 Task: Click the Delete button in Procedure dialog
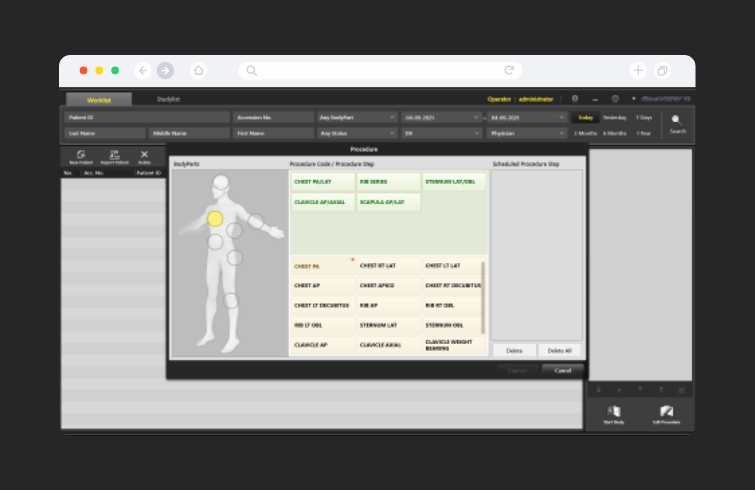click(x=514, y=350)
